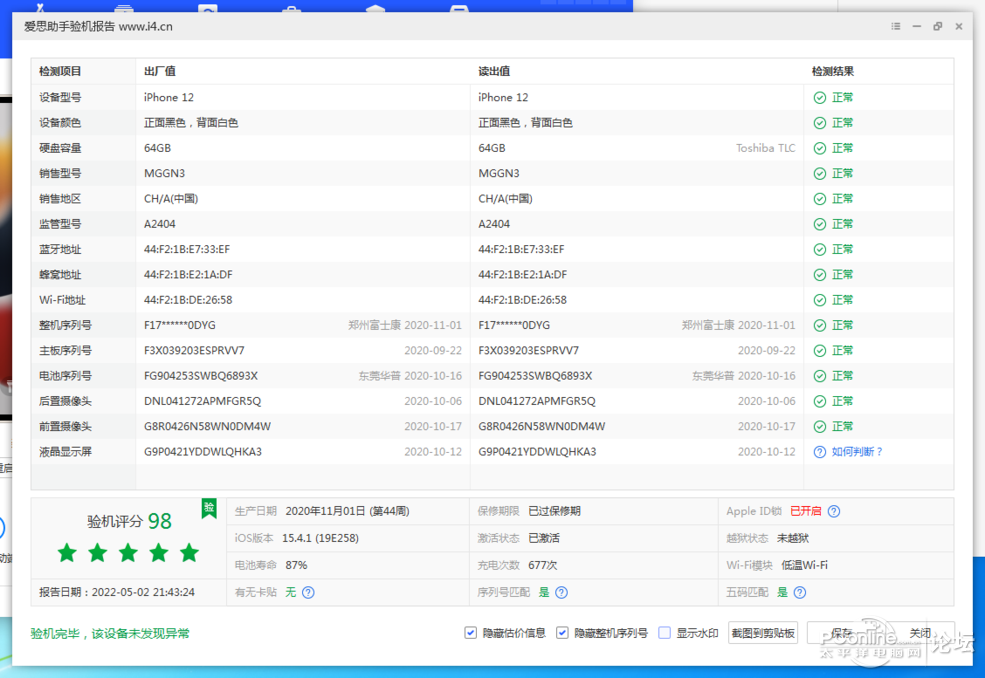Click the green 验 badge by the score
The width and height of the screenshot is (985, 678).
pyautogui.click(x=209, y=508)
